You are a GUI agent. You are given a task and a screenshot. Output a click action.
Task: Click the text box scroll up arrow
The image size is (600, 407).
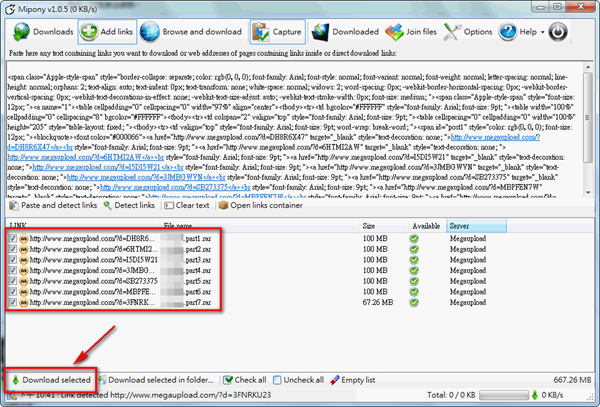pos(588,67)
